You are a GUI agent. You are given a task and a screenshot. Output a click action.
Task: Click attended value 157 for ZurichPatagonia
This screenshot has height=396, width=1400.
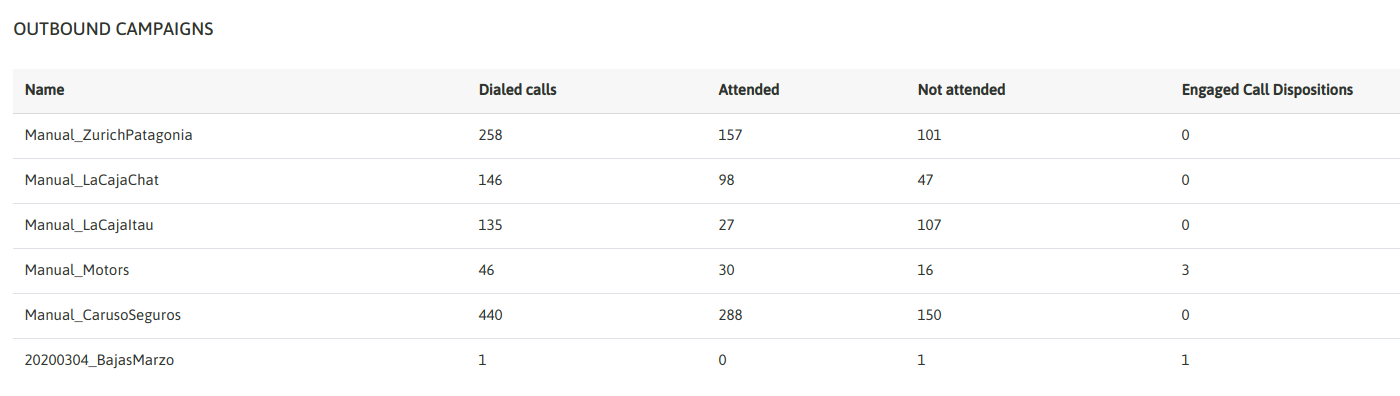coord(730,135)
